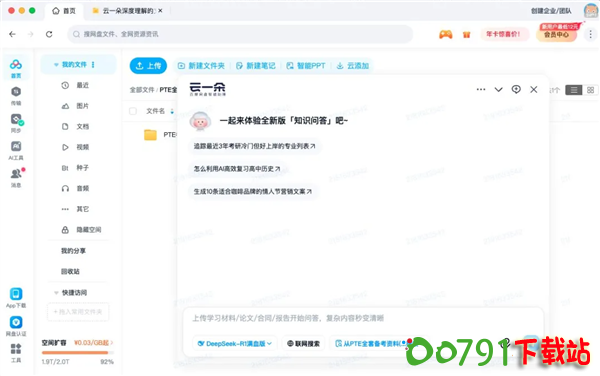This screenshot has width=600, height=376.
Task: Collapse the 快捷访问 section
Action: (56, 293)
